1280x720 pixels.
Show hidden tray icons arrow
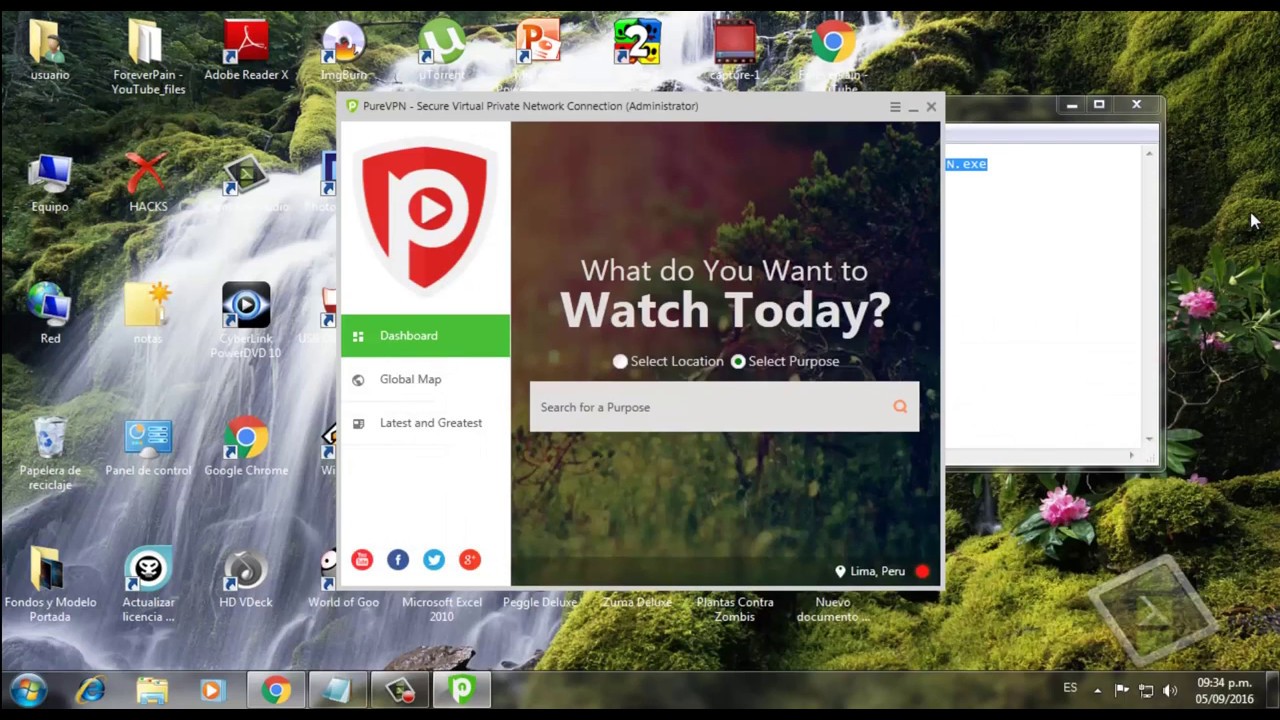coord(1098,691)
